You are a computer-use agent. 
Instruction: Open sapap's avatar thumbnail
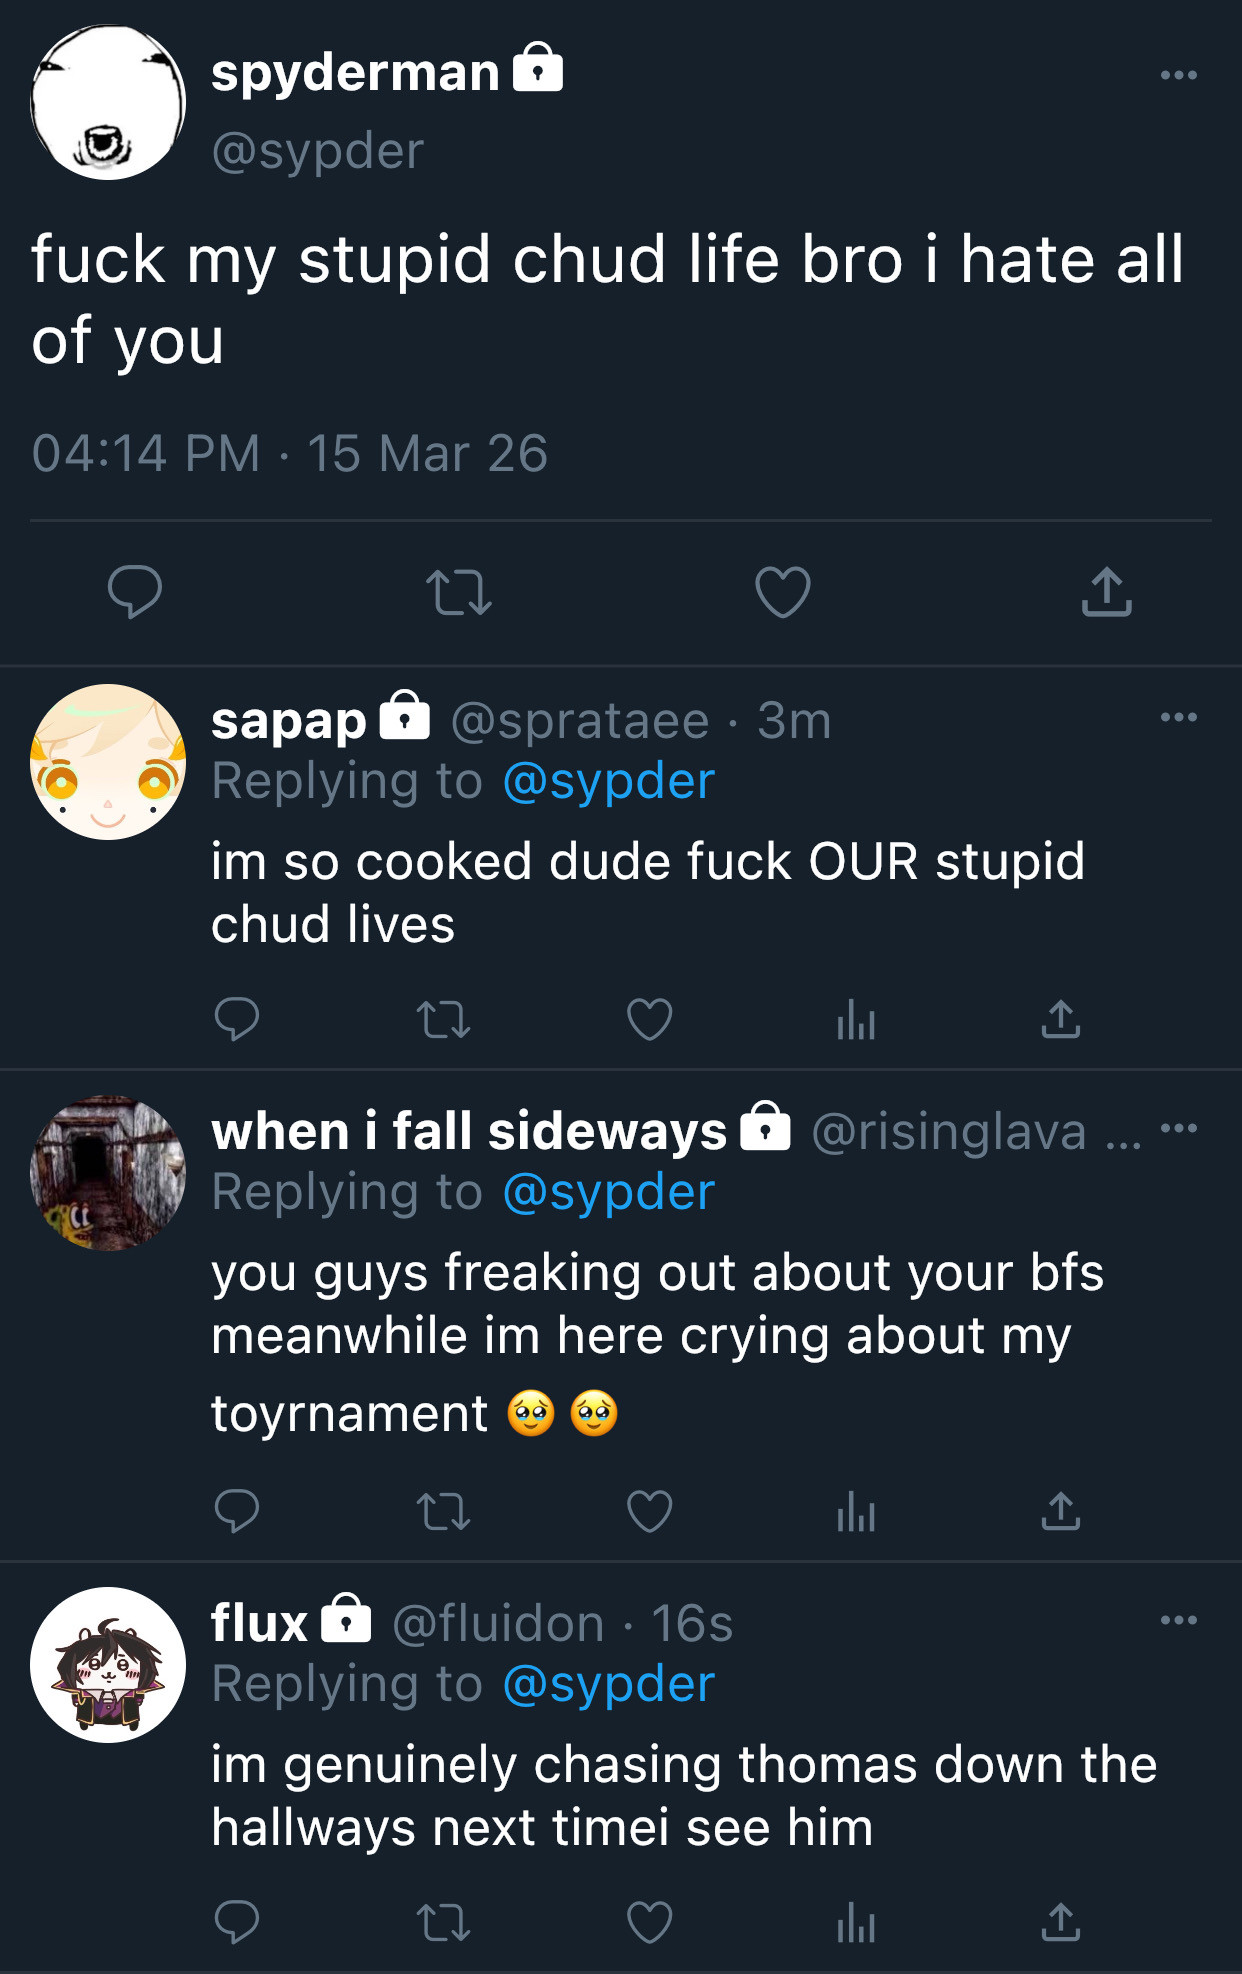point(108,762)
